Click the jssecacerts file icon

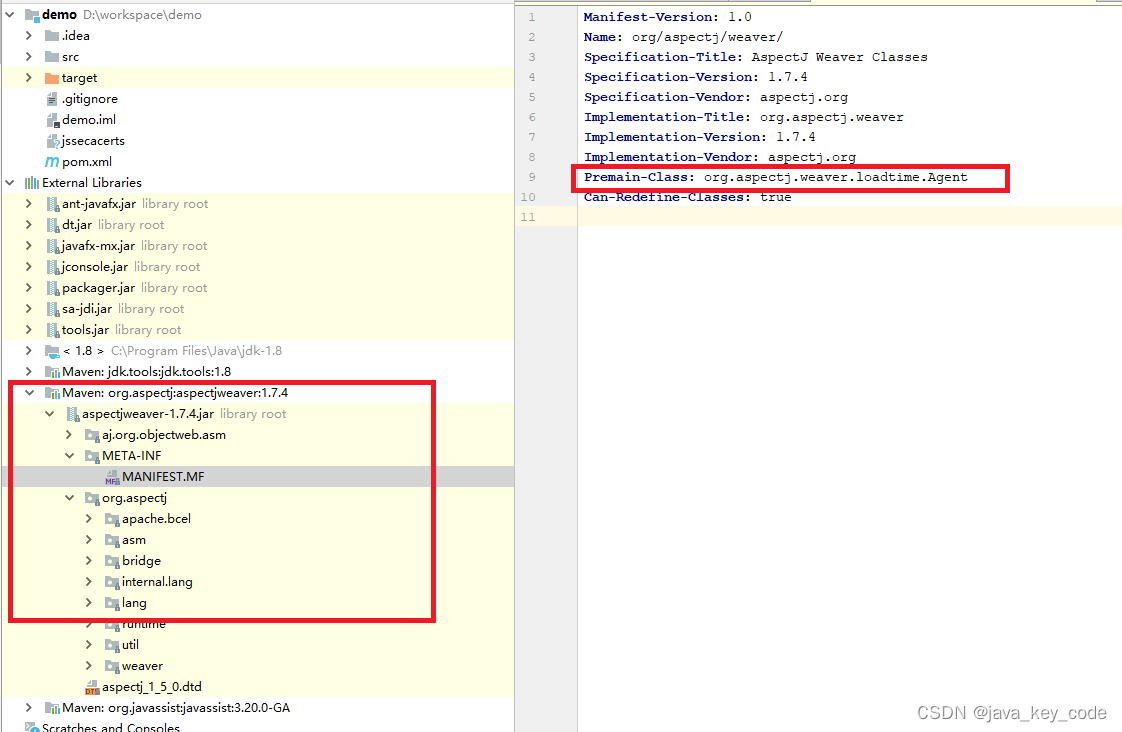point(52,140)
